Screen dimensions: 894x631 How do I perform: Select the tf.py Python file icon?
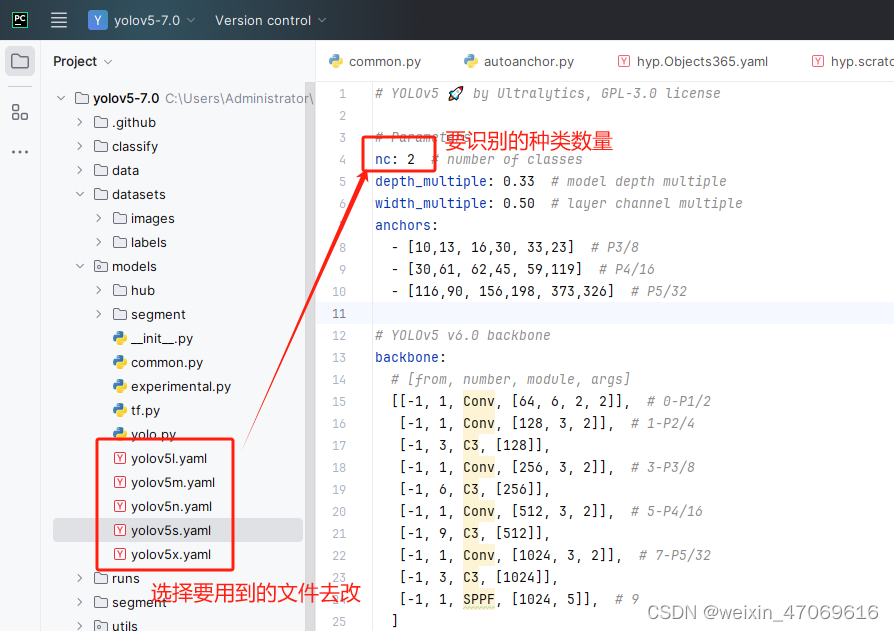tap(119, 410)
